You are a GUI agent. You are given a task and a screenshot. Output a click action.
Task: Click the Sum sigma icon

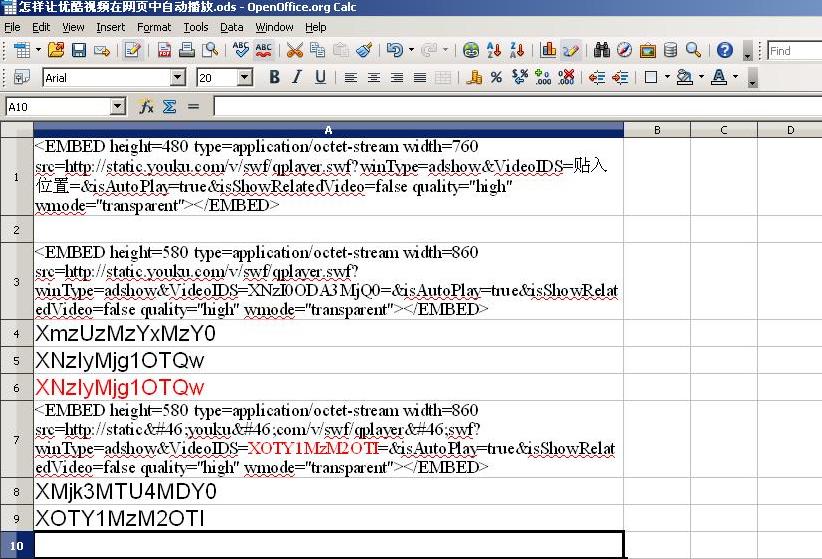pos(169,107)
